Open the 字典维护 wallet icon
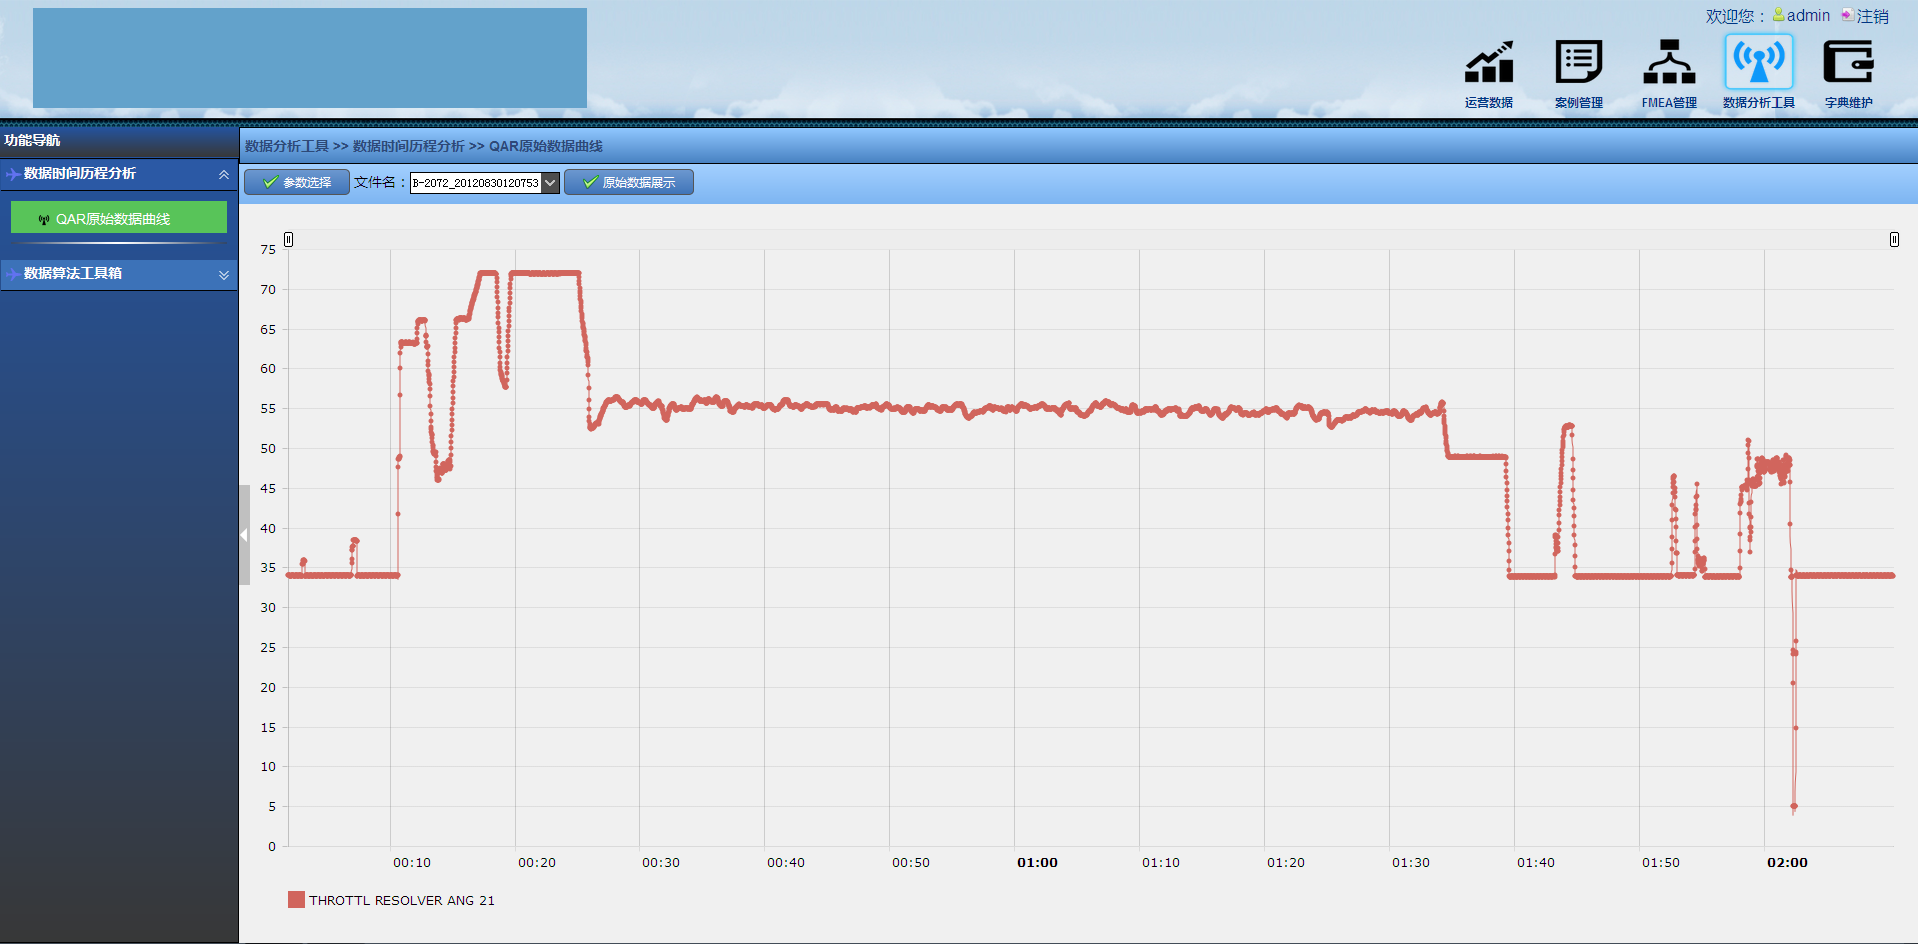This screenshot has height=944, width=1918. click(x=1847, y=62)
